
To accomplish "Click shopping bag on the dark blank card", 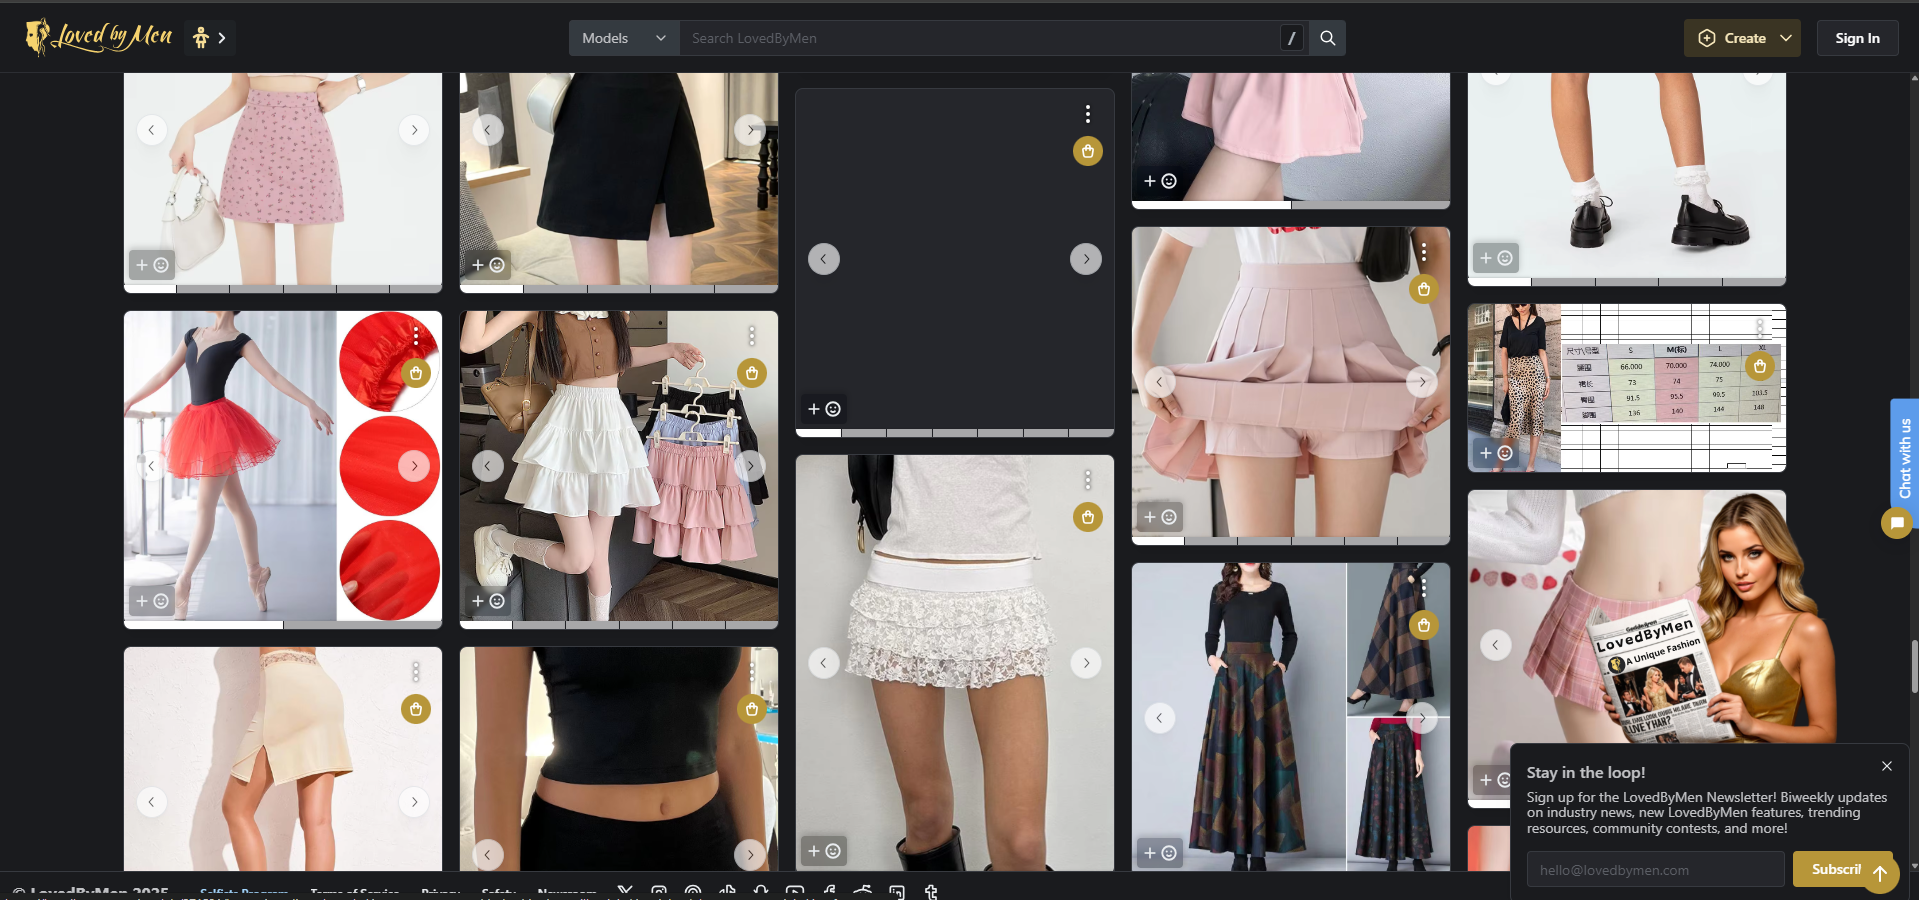I will click(x=1088, y=151).
